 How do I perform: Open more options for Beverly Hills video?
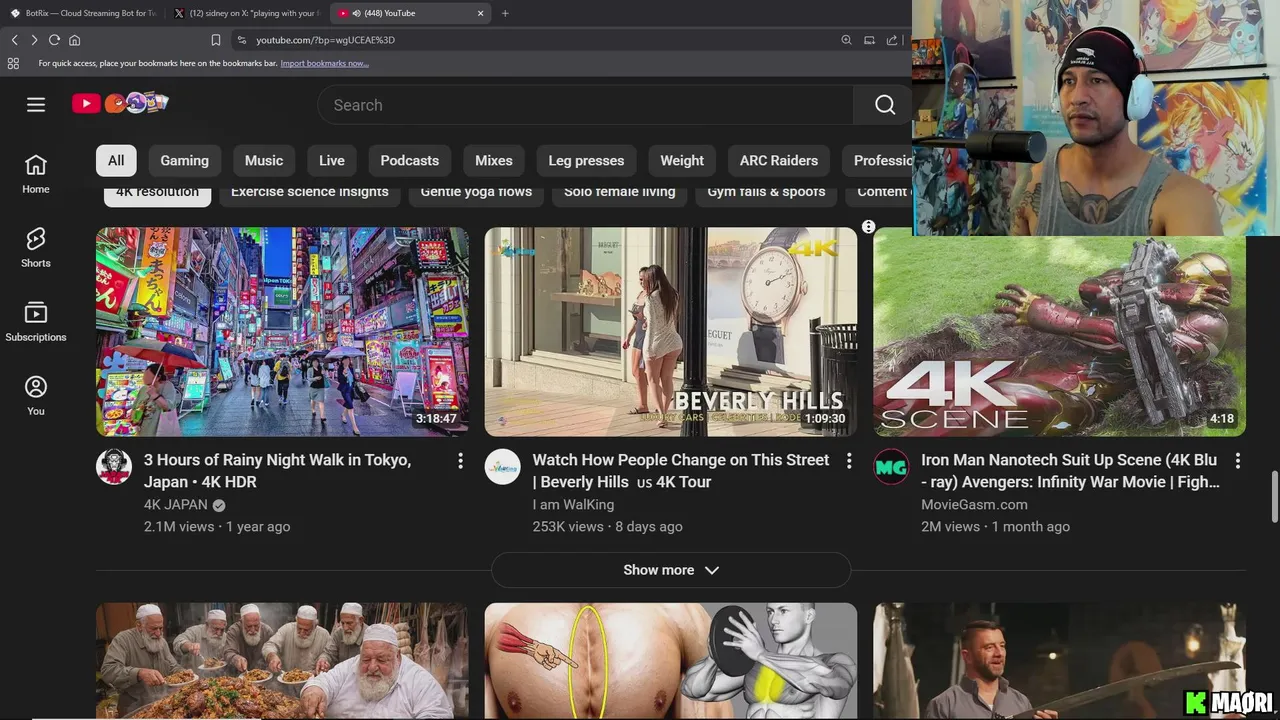(849, 461)
